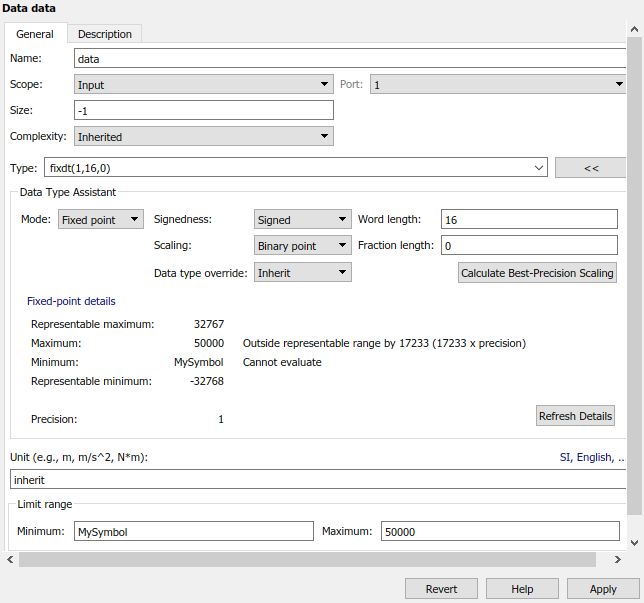644x603 pixels.
Task: Open the Data type override dropdown
Action: coord(302,272)
